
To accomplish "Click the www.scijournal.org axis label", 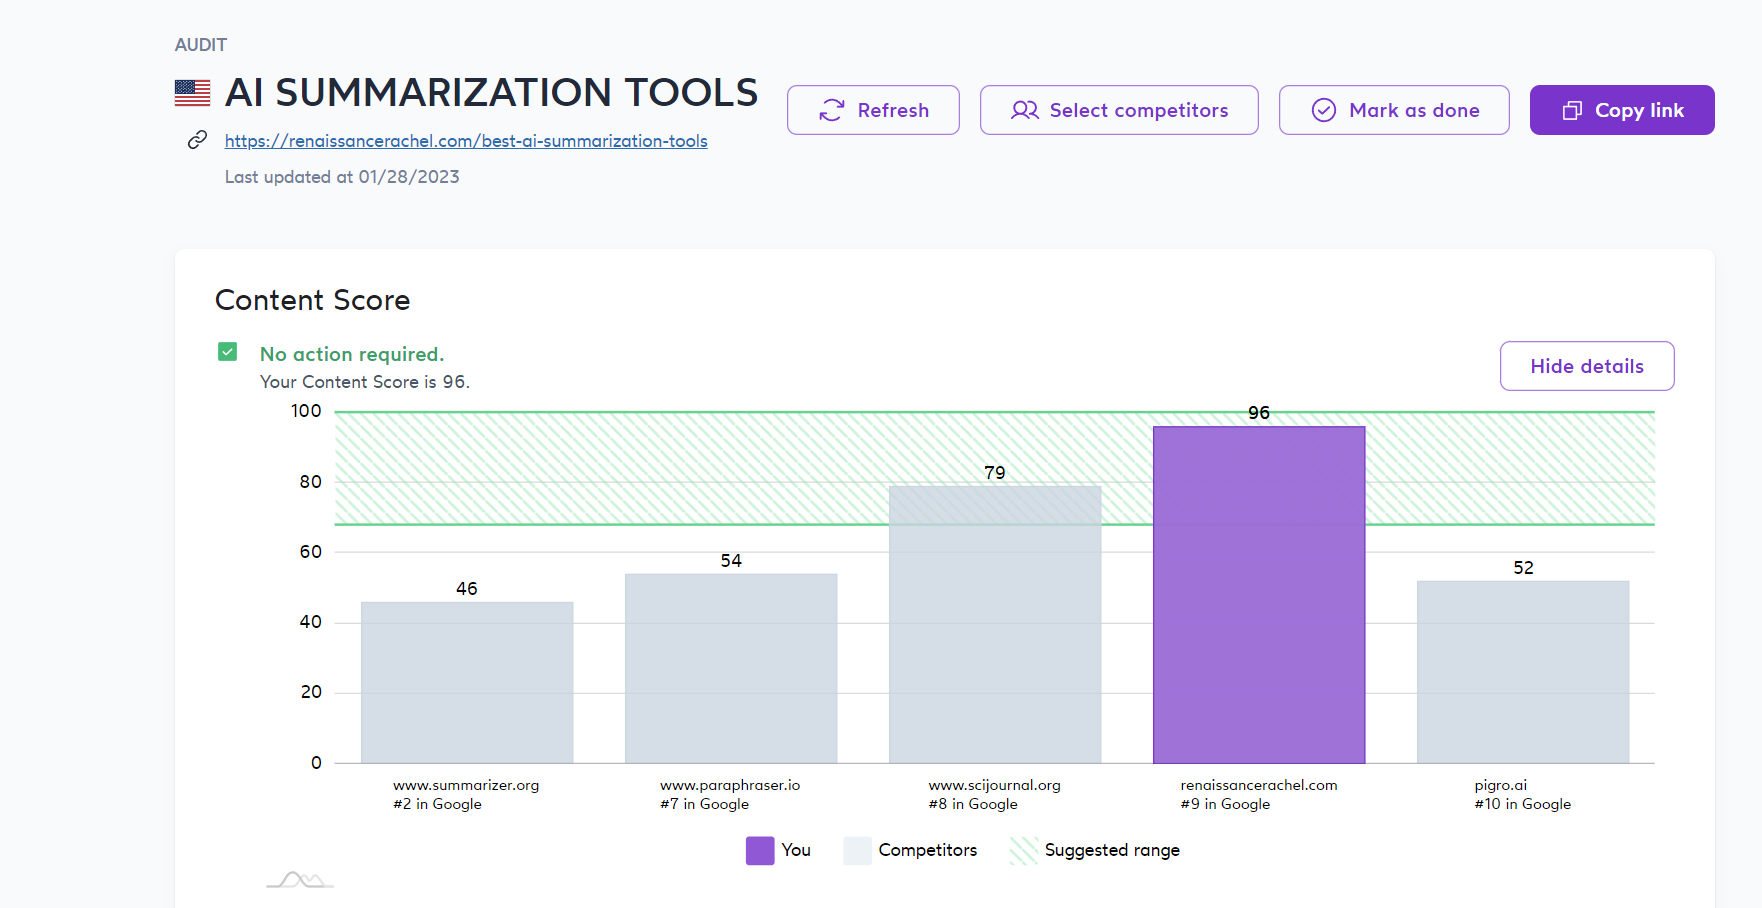I will click(994, 785).
